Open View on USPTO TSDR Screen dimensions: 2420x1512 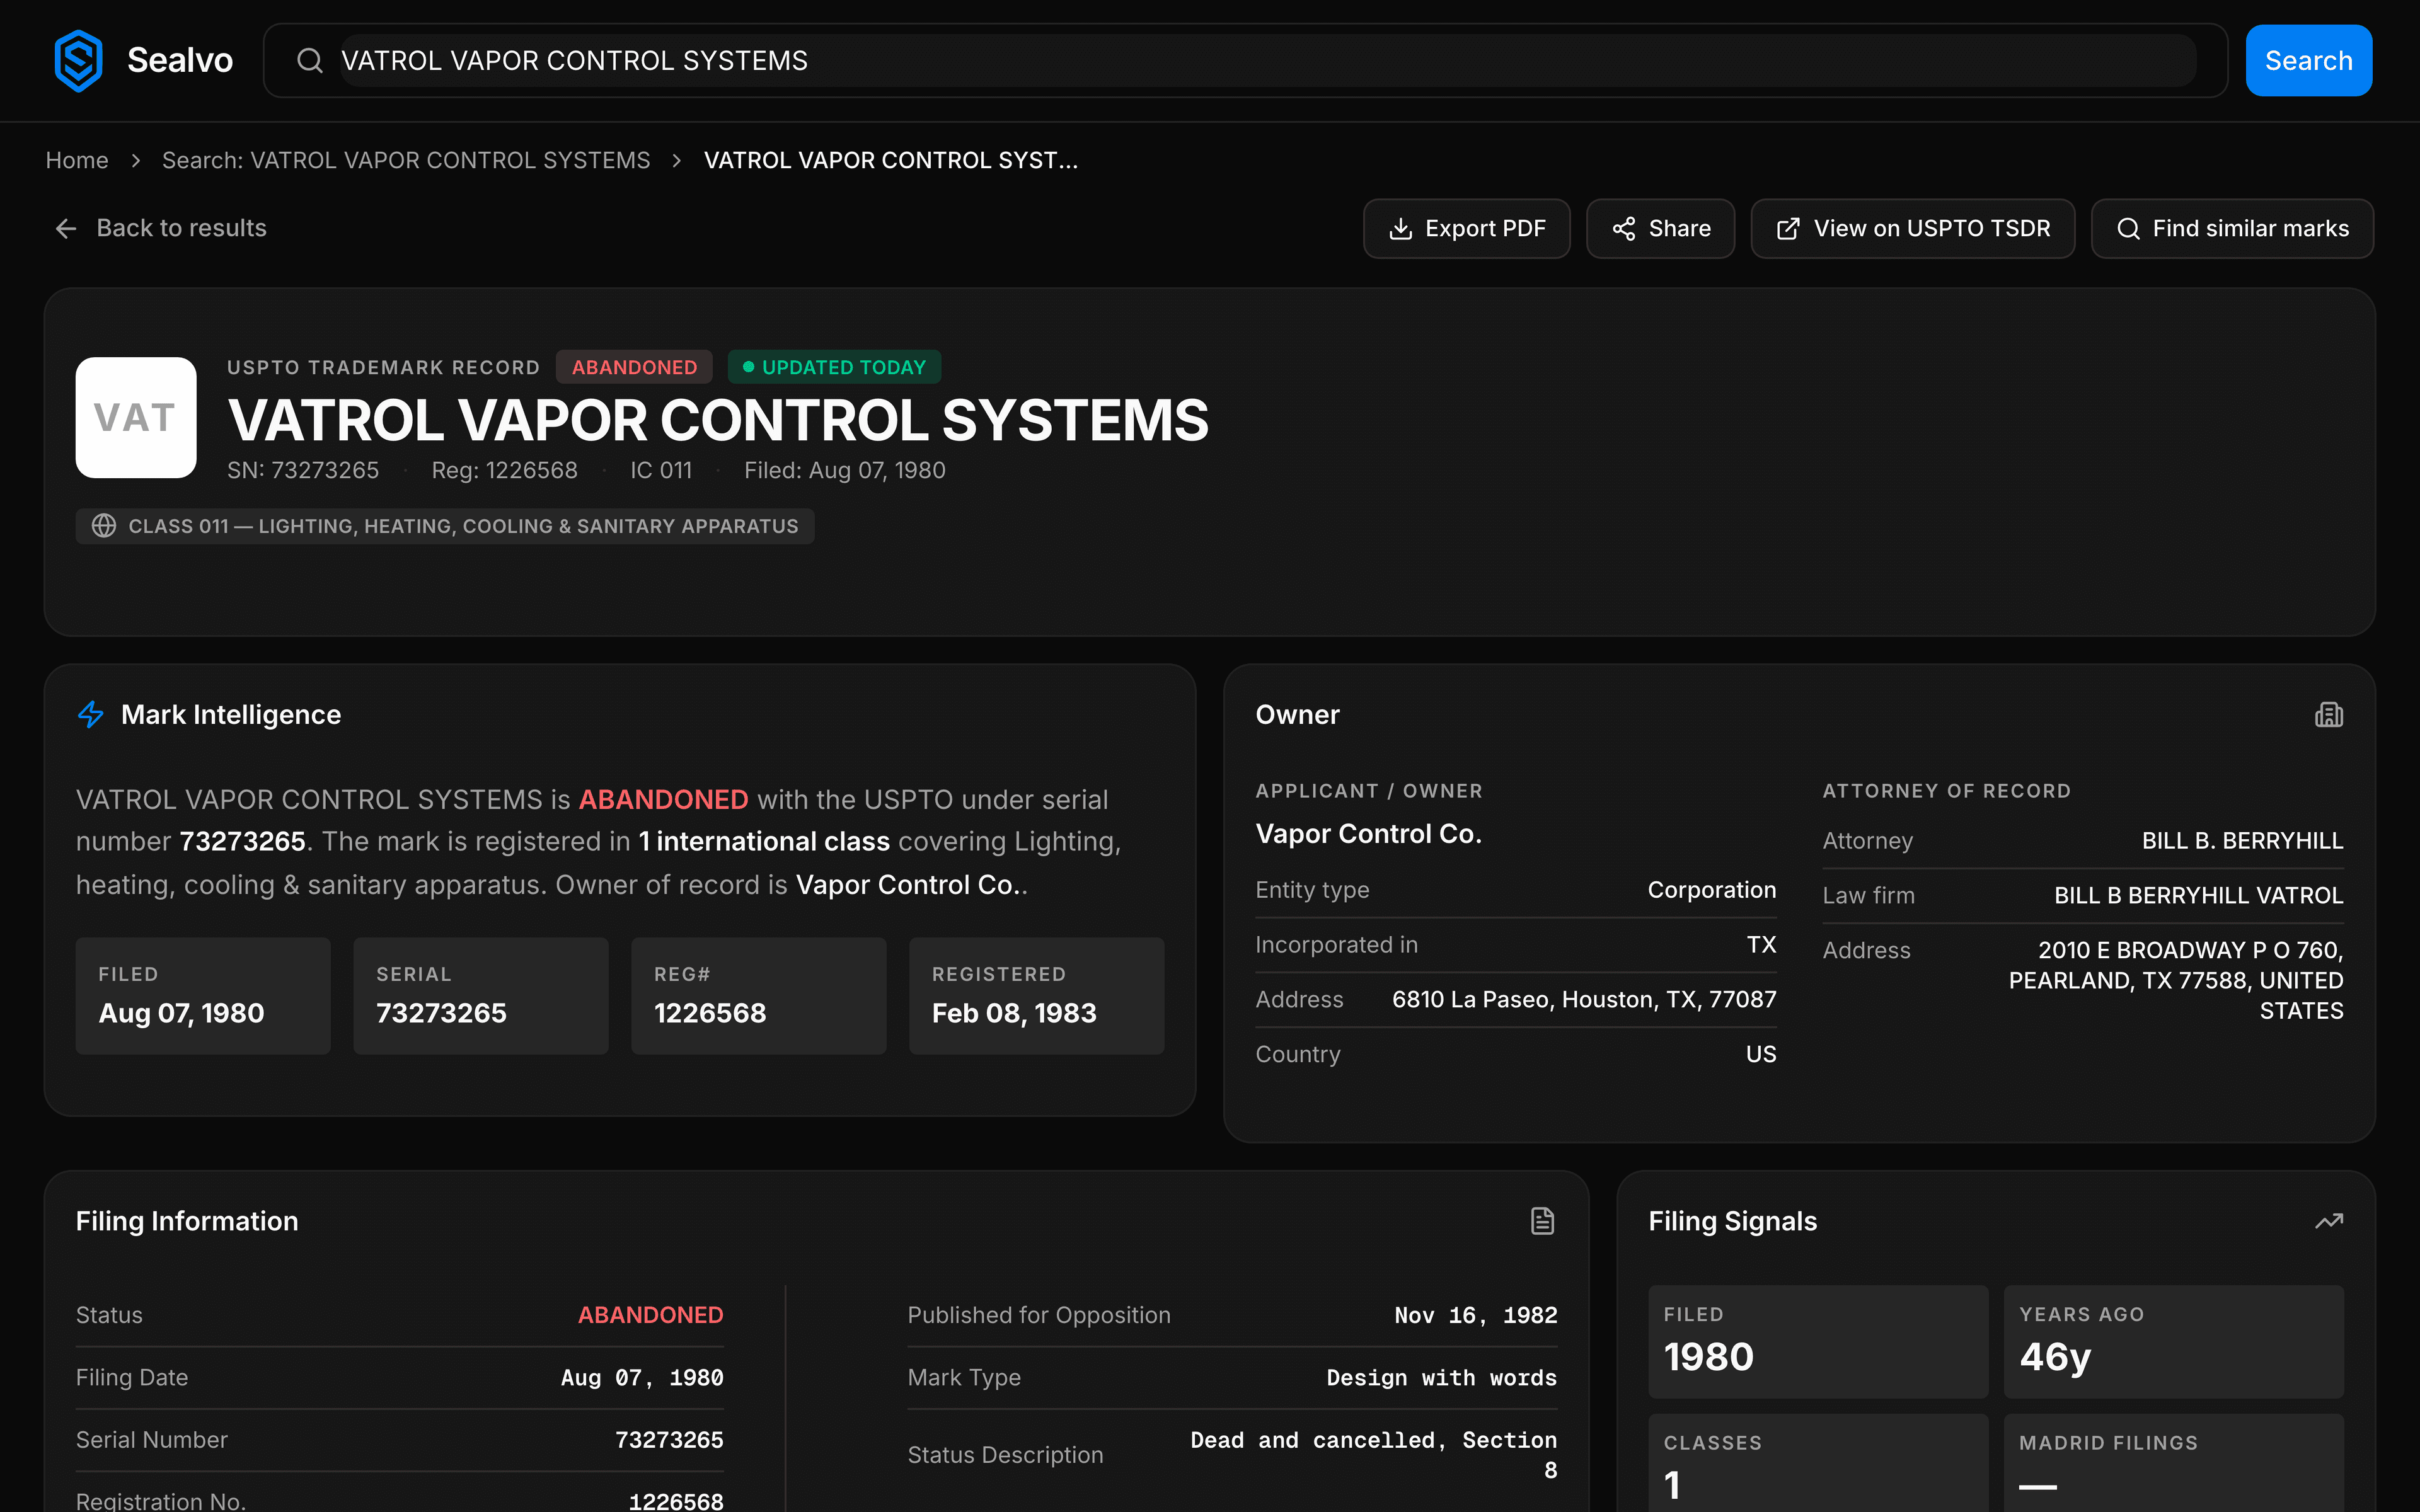click(x=1913, y=229)
